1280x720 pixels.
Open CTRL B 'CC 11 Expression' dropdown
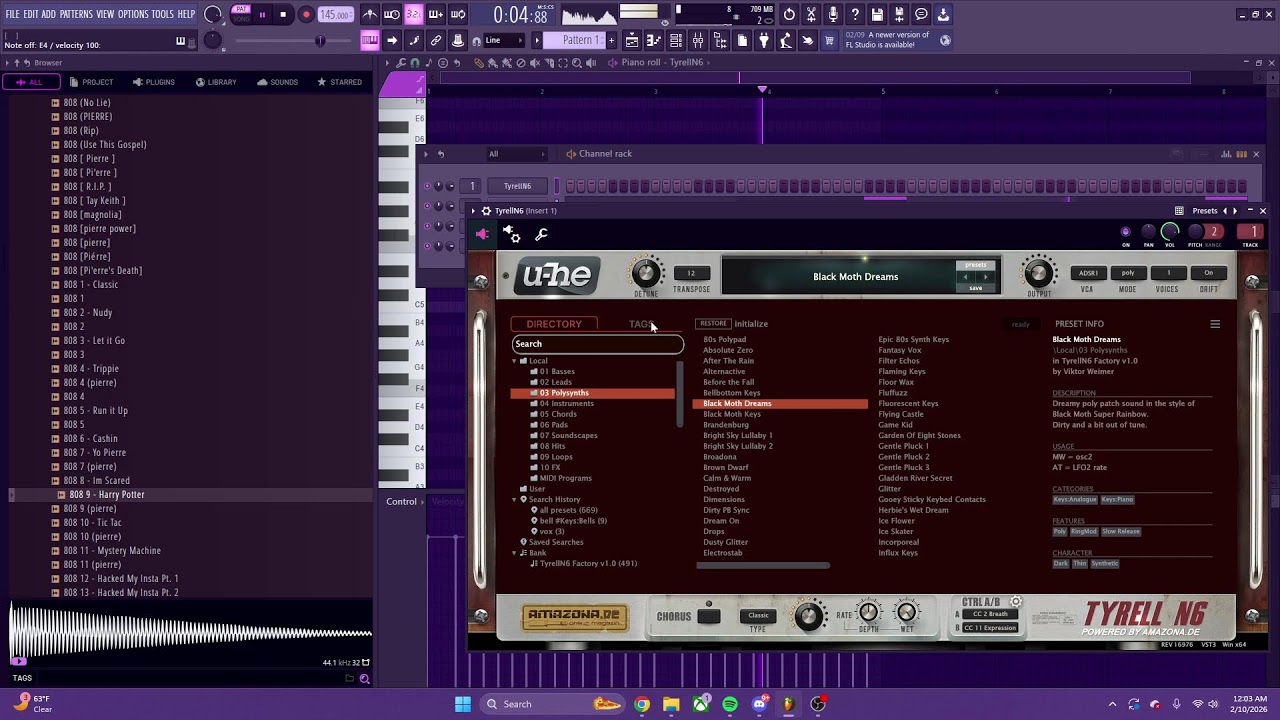point(989,628)
